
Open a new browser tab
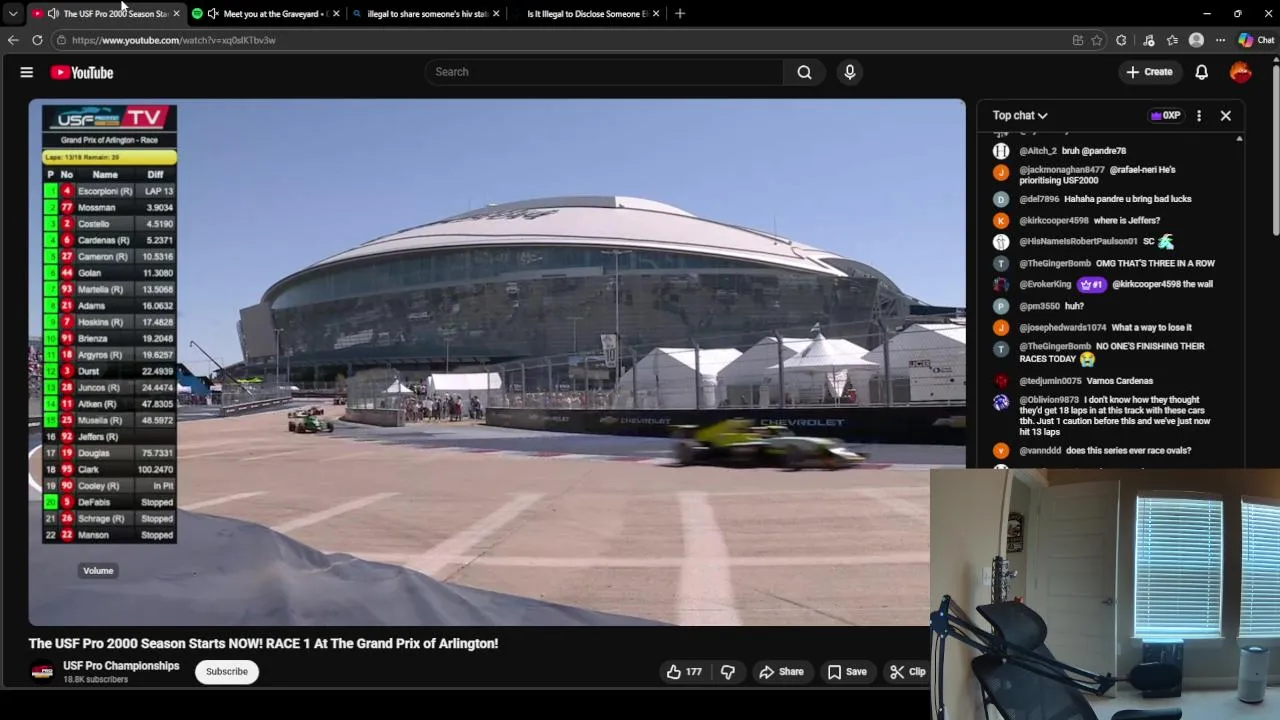(x=680, y=13)
